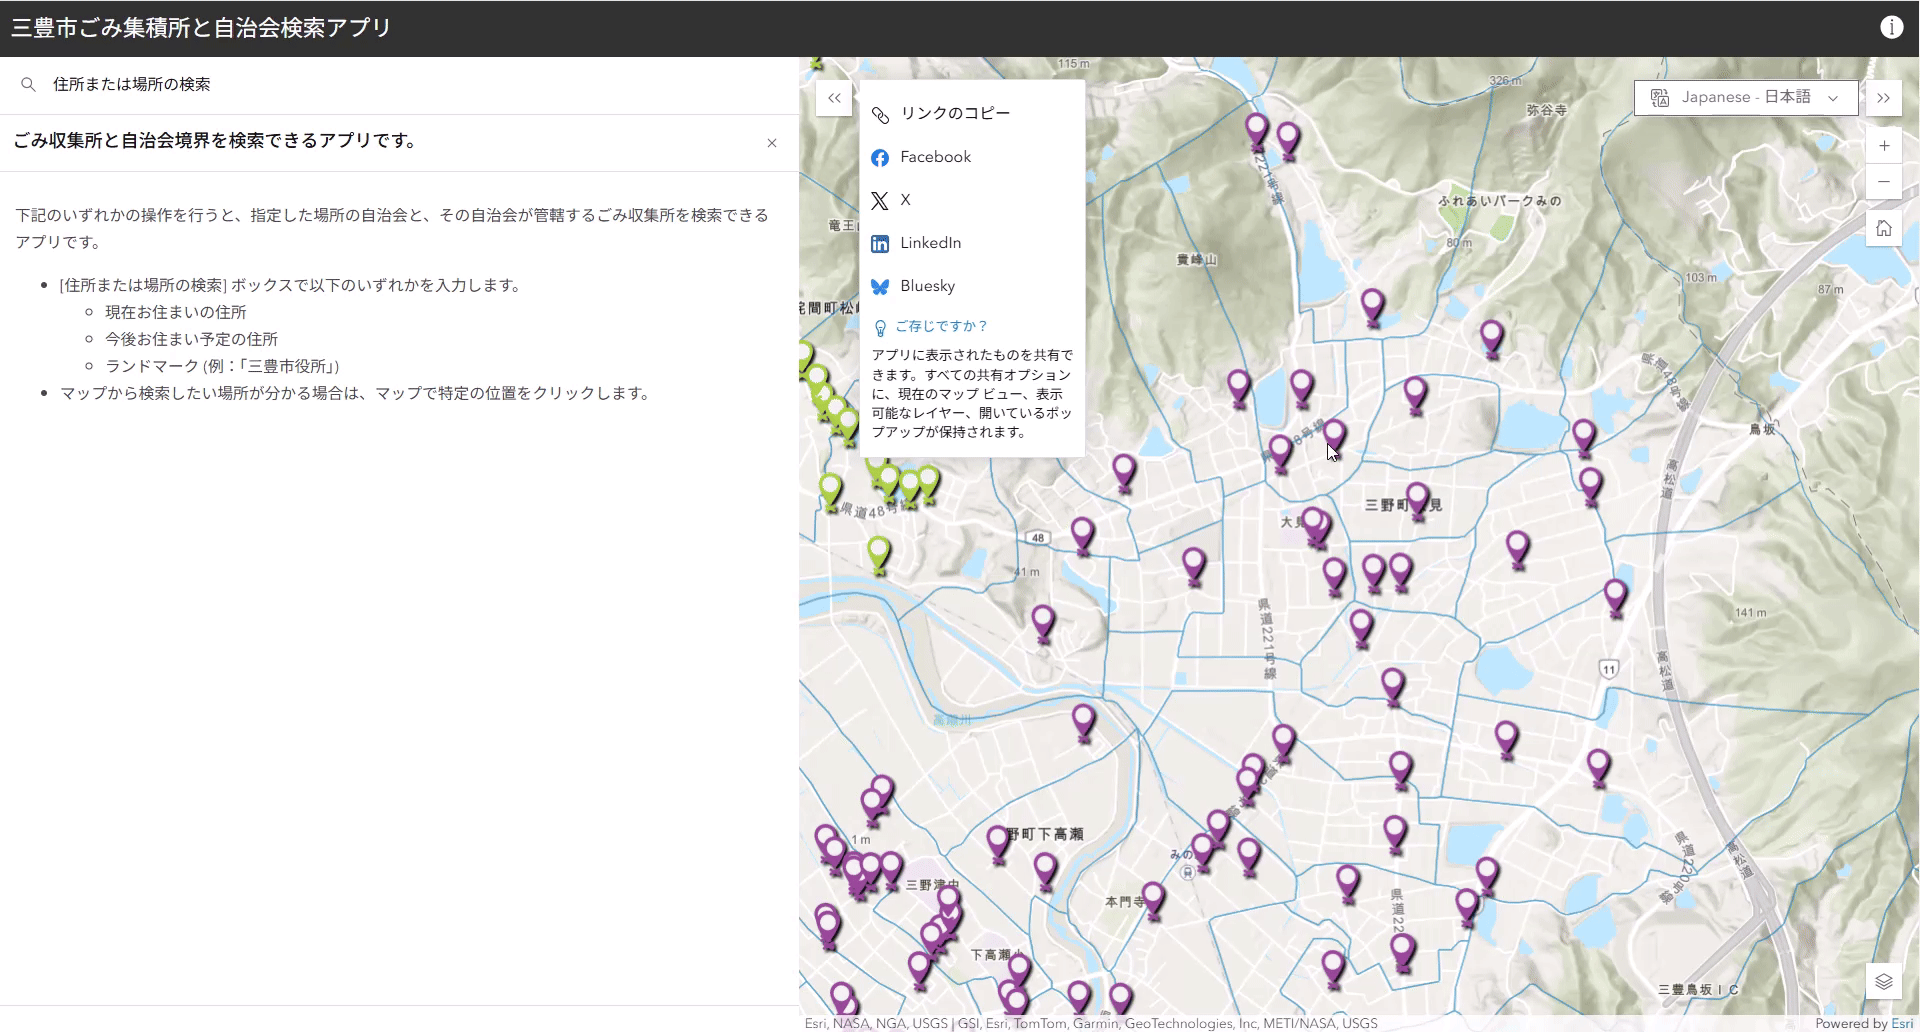
Task: Open the app information icon in header
Action: pyautogui.click(x=1891, y=27)
